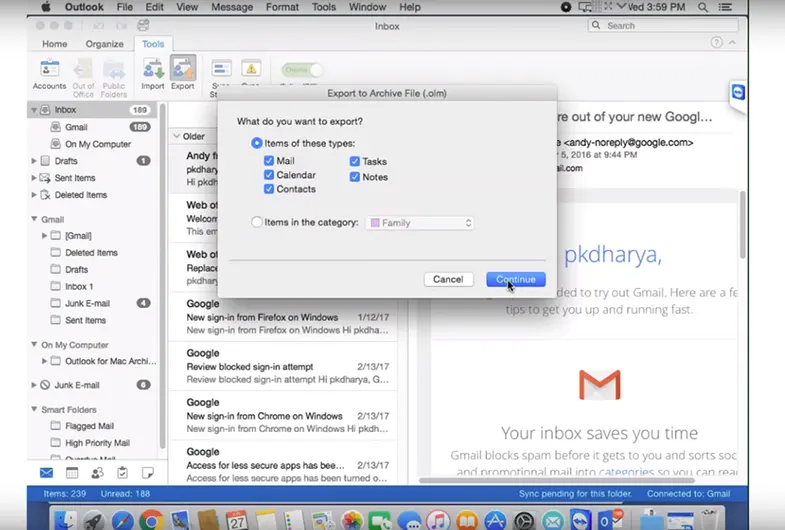Collapse the Gmail section in sidebar

[x=34, y=219]
